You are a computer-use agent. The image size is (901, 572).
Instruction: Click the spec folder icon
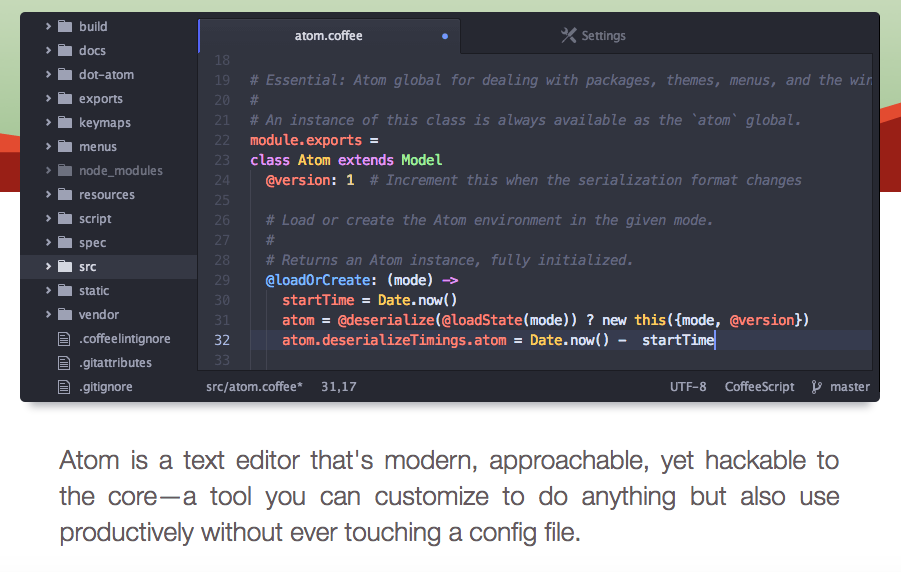(65, 243)
